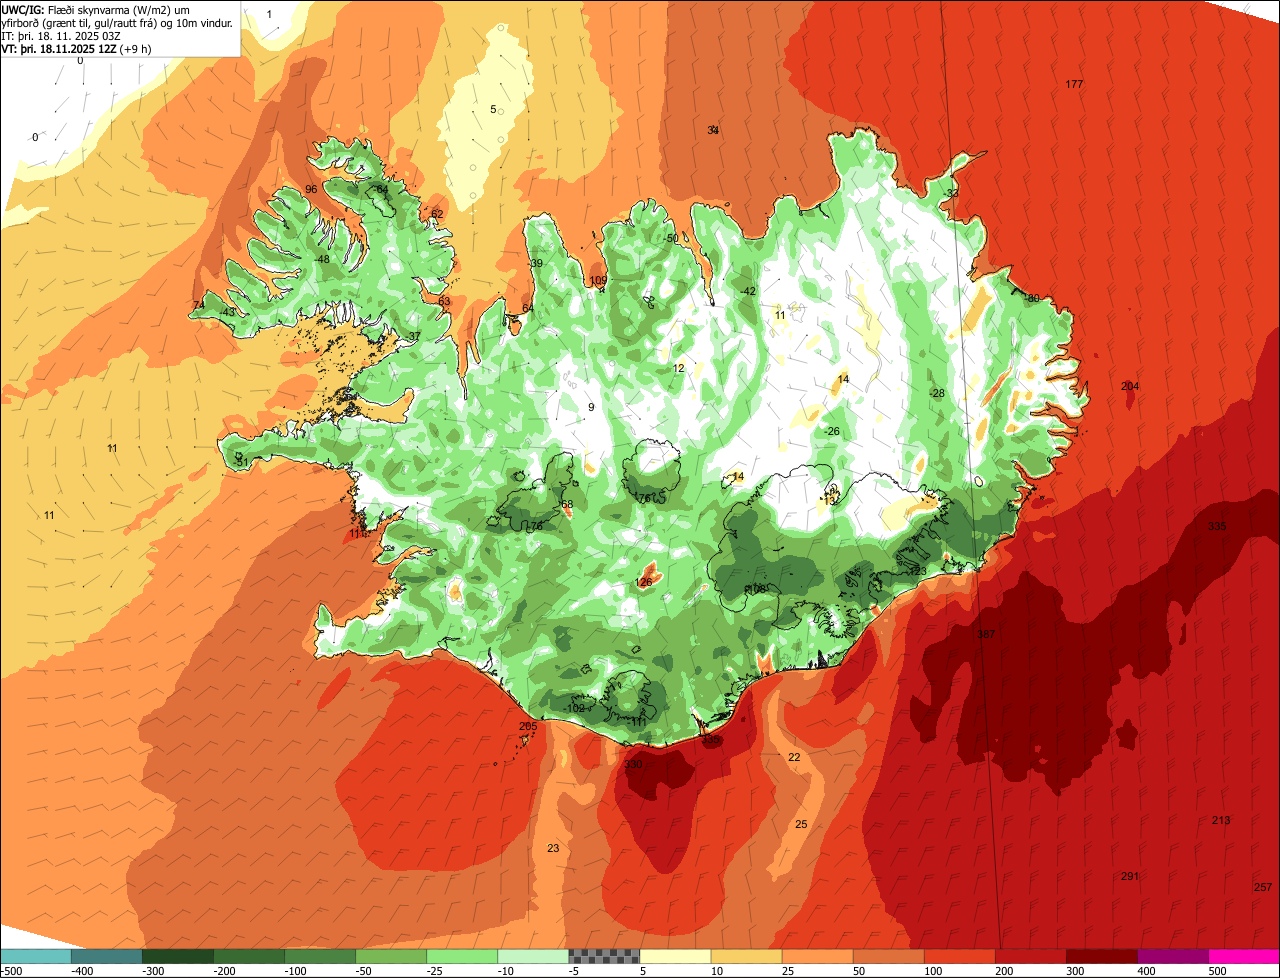
Task: Click the legend label '-500'
Action: coord(10,971)
